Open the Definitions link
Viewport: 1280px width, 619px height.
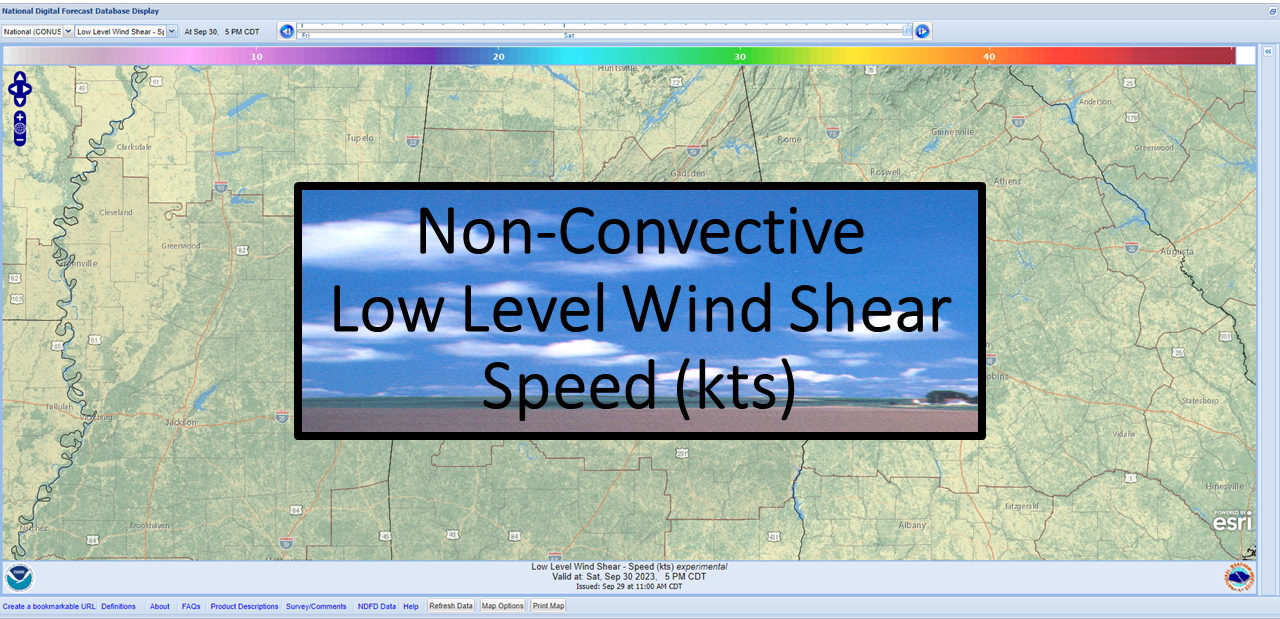tap(118, 606)
